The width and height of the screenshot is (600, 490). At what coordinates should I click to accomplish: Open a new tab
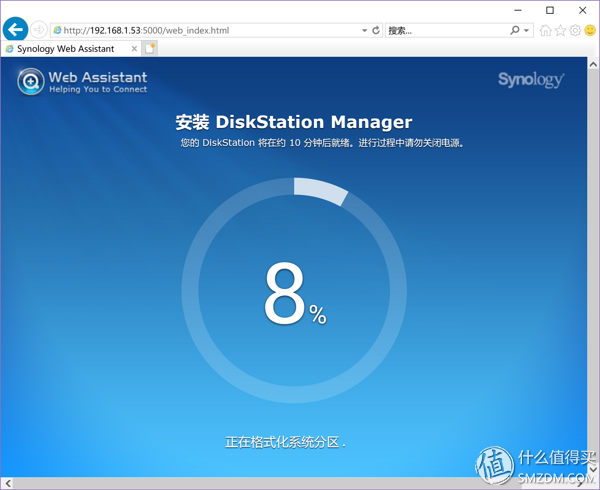pos(150,48)
